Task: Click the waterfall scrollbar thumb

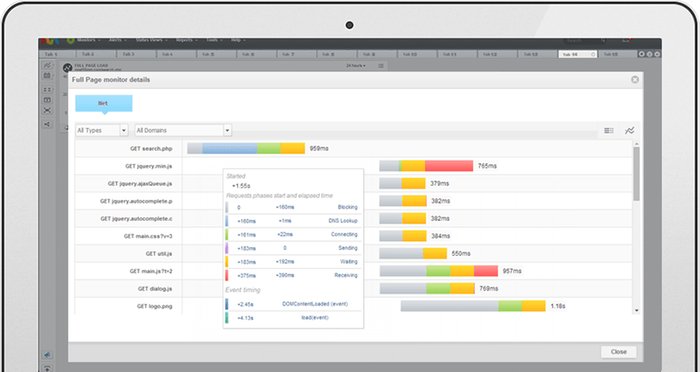Action: [x=636, y=173]
